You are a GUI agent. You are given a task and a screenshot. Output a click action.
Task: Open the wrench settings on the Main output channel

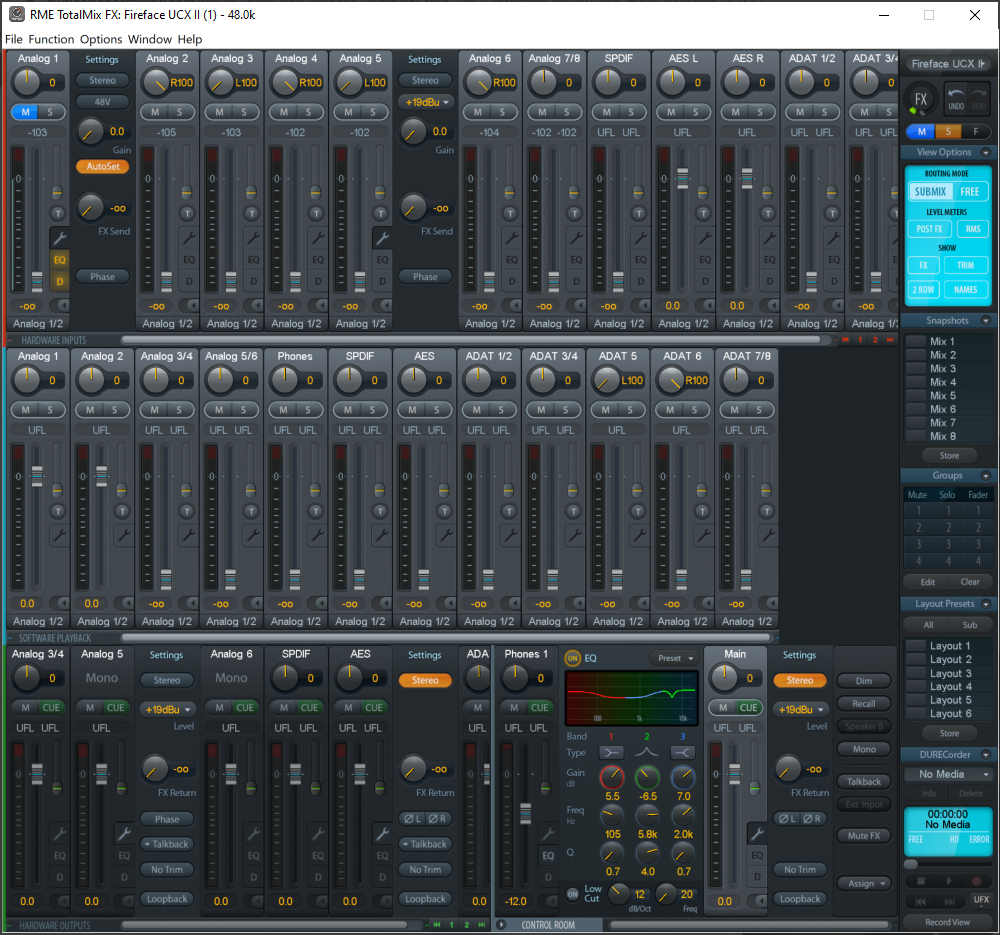(x=757, y=833)
